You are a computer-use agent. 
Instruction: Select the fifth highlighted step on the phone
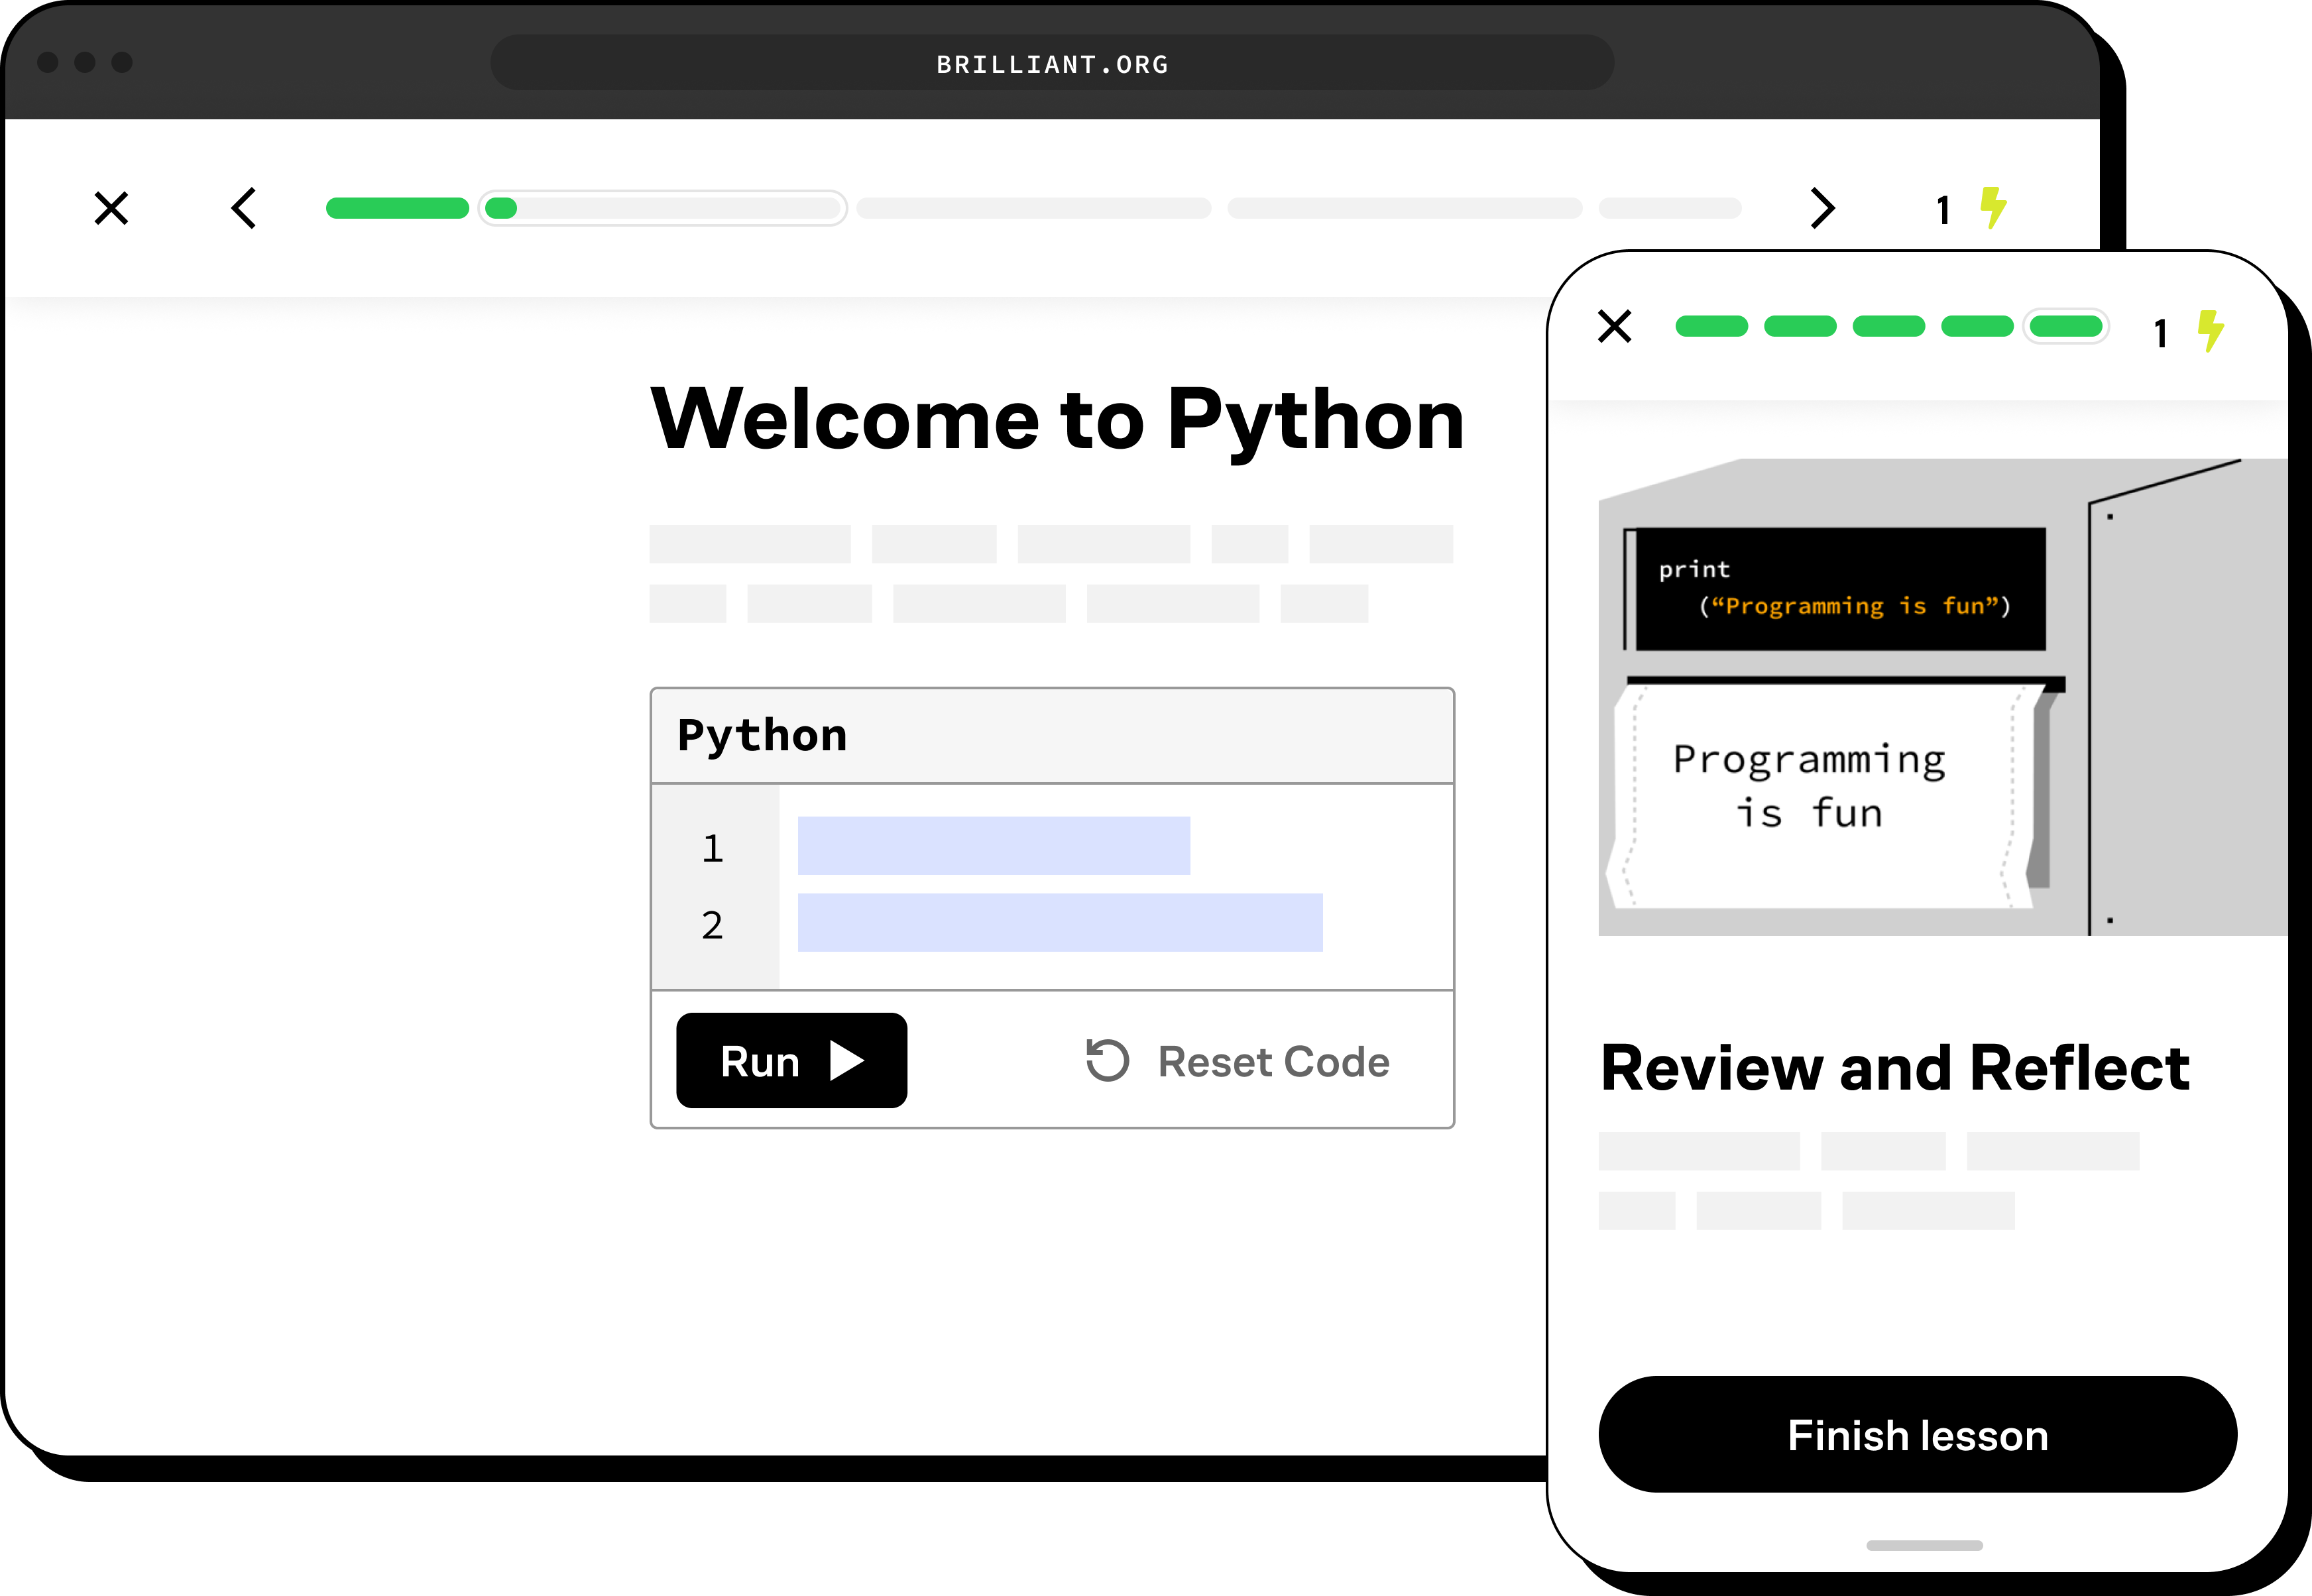pyautogui.click(x=2066, y=326)
